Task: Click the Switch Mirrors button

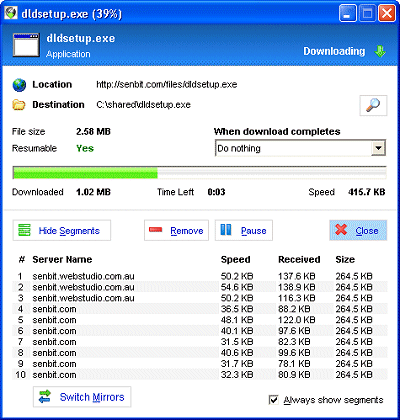Action: (82, 397)
